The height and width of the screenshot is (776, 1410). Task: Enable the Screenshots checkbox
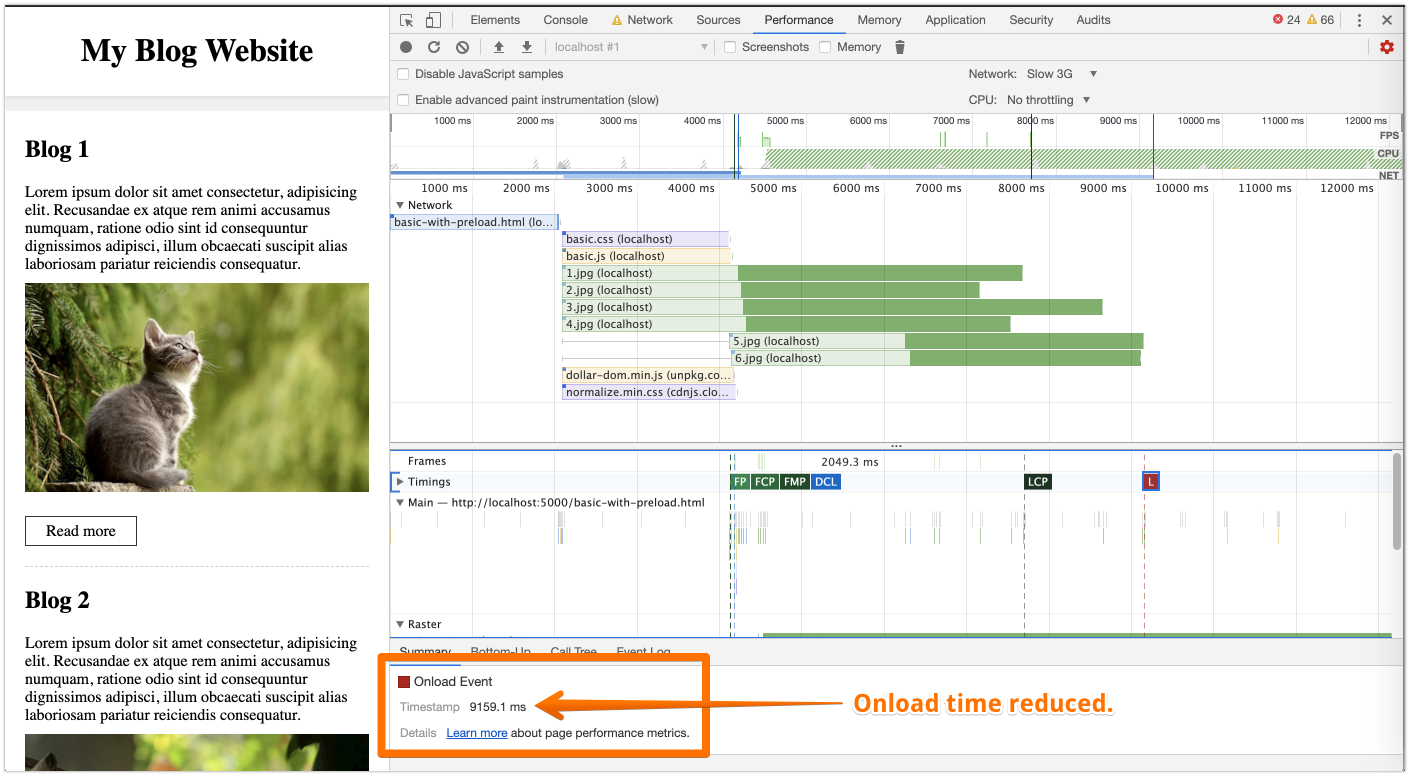point(730,47)
